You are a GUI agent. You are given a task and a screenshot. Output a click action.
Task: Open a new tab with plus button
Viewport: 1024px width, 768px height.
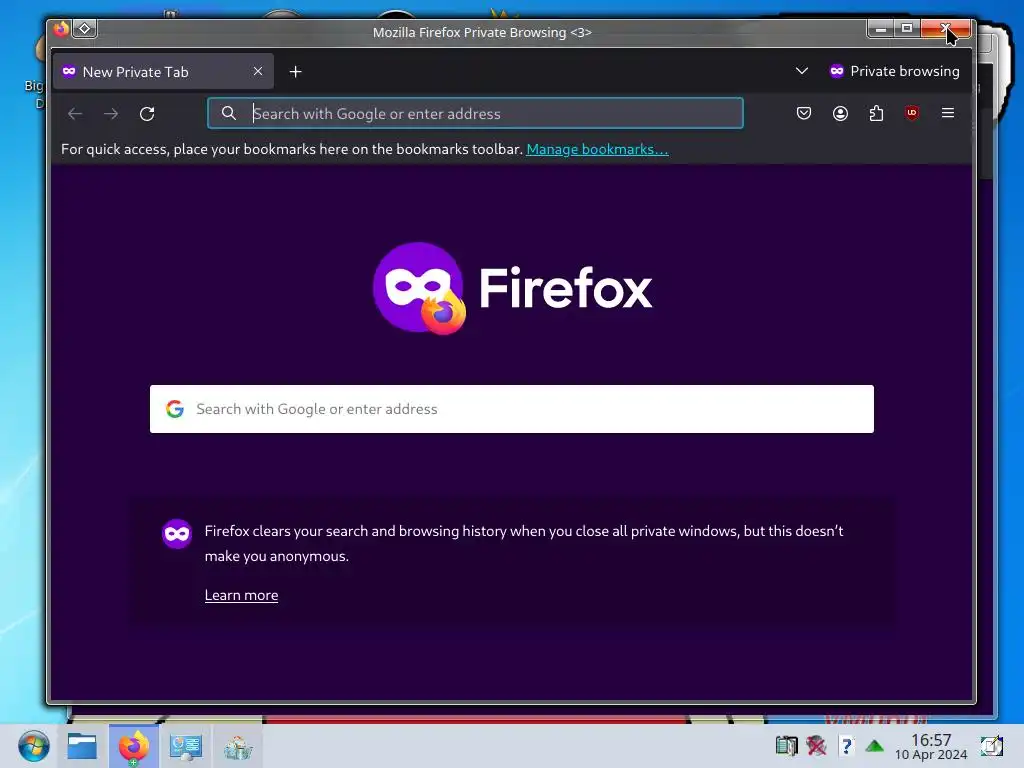[295, 72]
